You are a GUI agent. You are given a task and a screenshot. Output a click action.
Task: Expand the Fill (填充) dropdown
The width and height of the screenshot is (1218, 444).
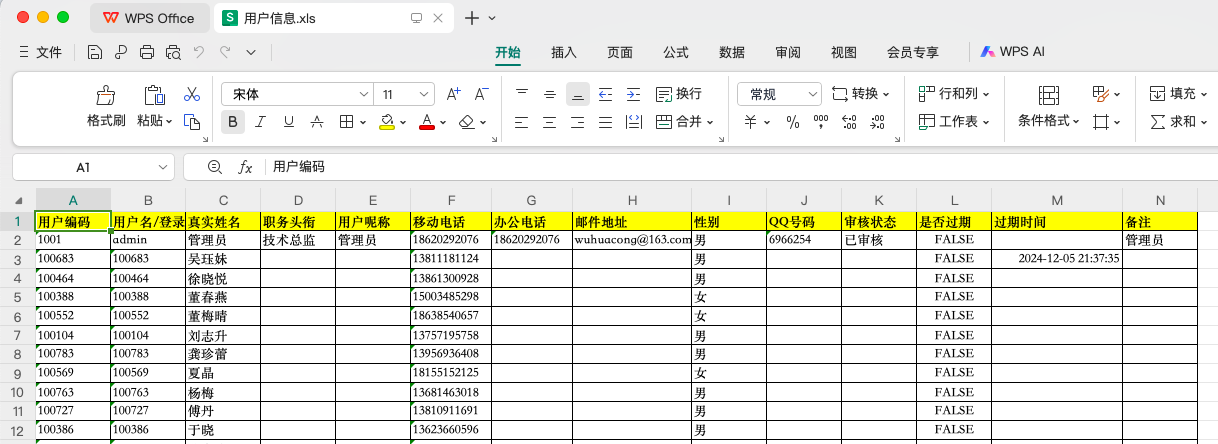pos(1203,94)
